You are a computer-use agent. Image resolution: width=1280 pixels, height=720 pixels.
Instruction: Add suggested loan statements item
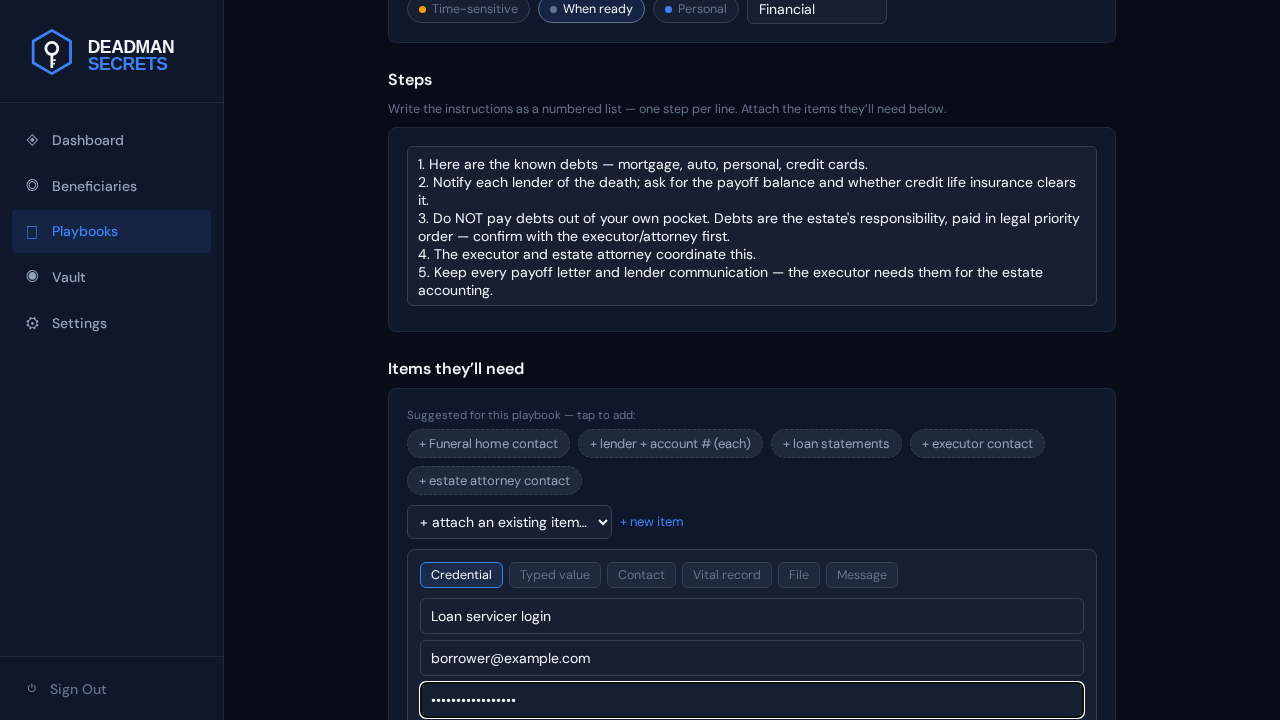coord(836,443)
